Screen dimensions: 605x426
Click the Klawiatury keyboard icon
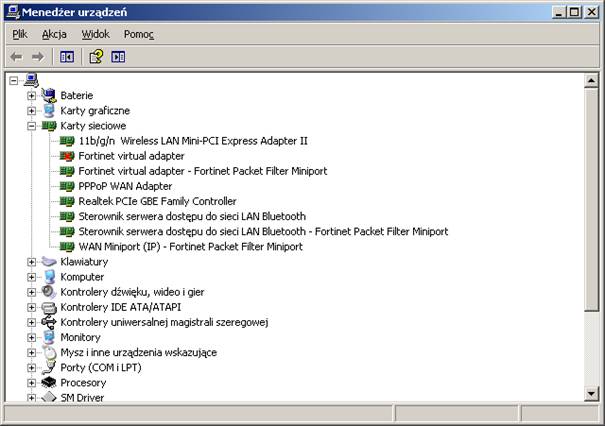pyautogui.click(x=49, y=262)
